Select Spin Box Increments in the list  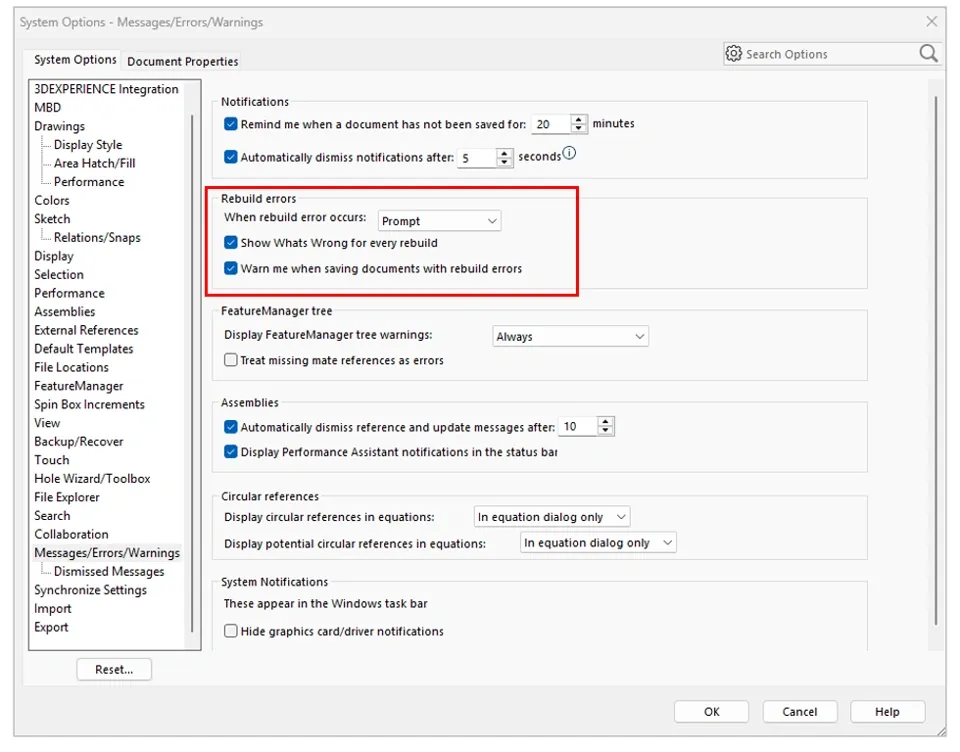(89, 404)
